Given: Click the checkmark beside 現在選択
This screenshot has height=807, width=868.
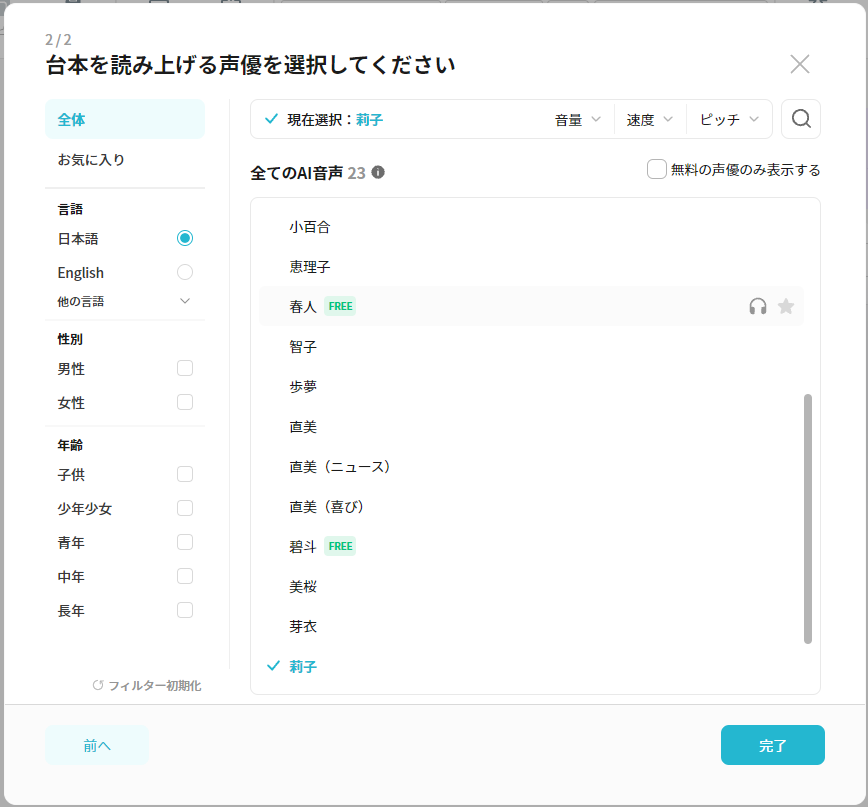Looking at the screenshot, I should click(271, 119).
